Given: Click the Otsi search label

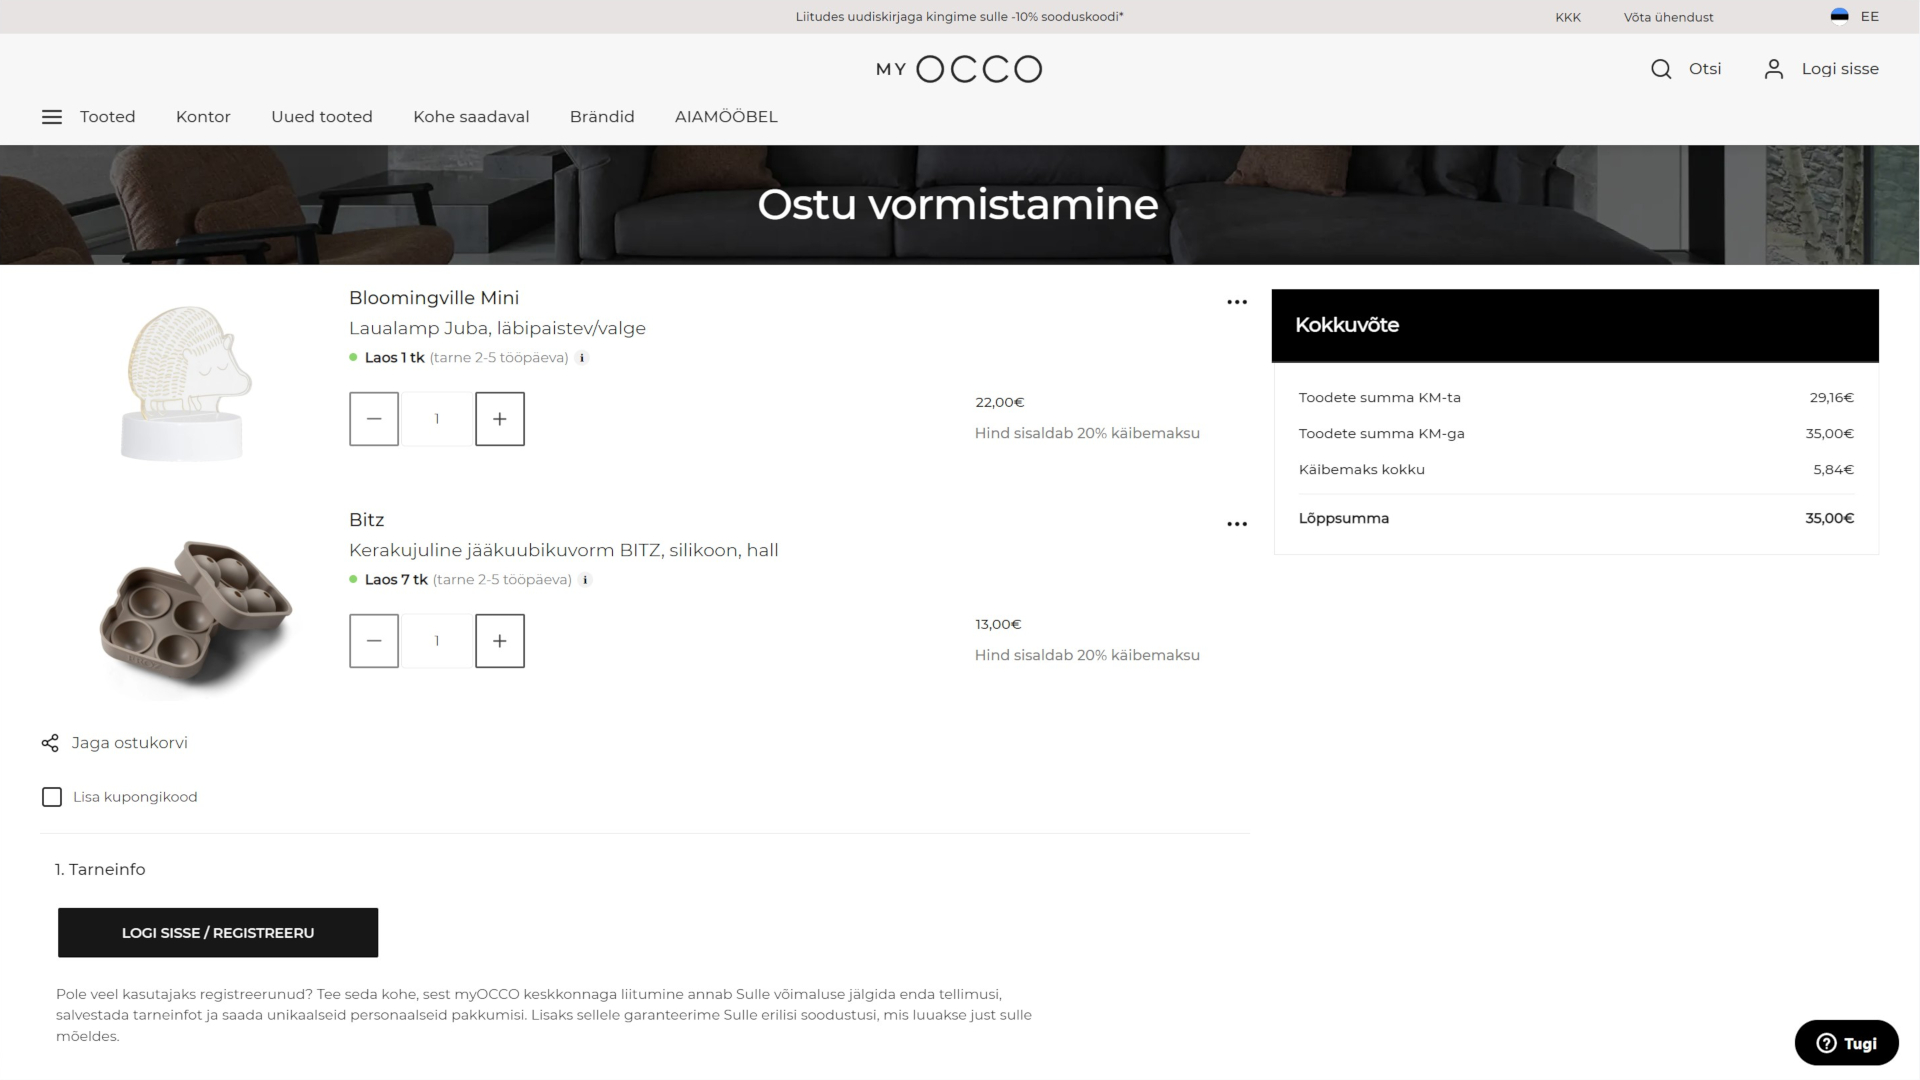Looking at the screenshot, I should click(1705, 69).
